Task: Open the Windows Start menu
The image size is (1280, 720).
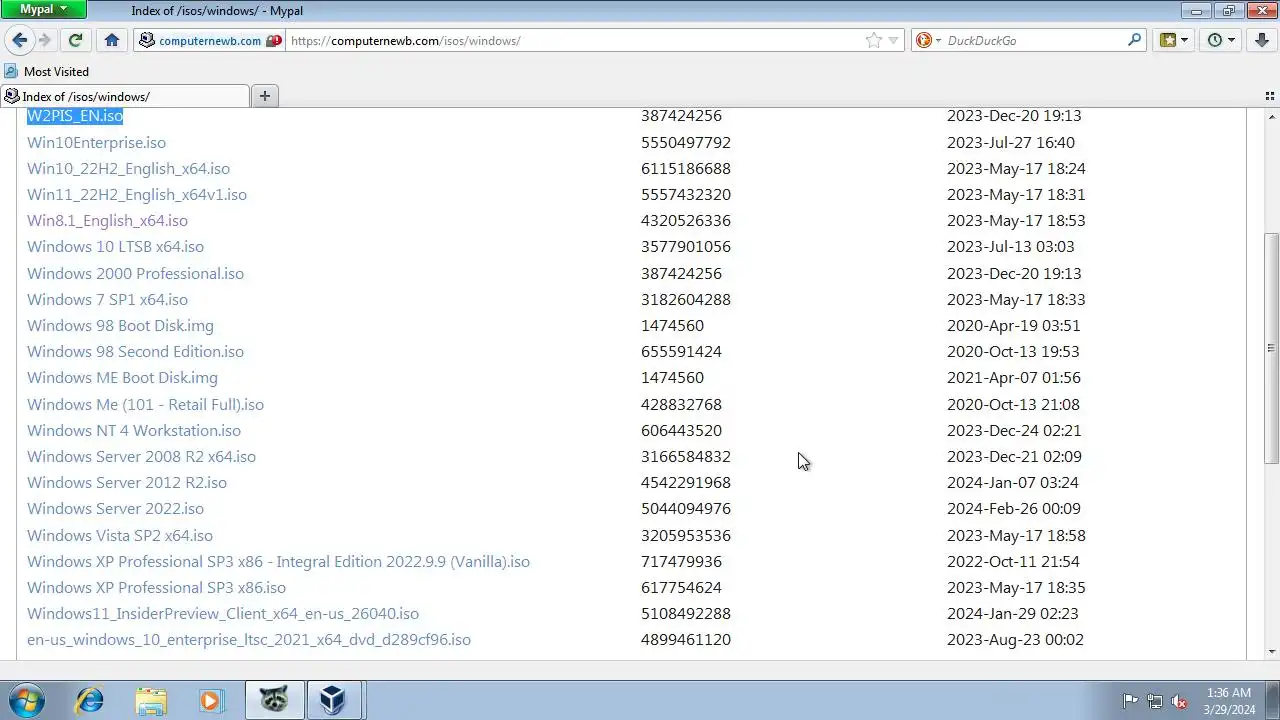Action: [27, 700]
